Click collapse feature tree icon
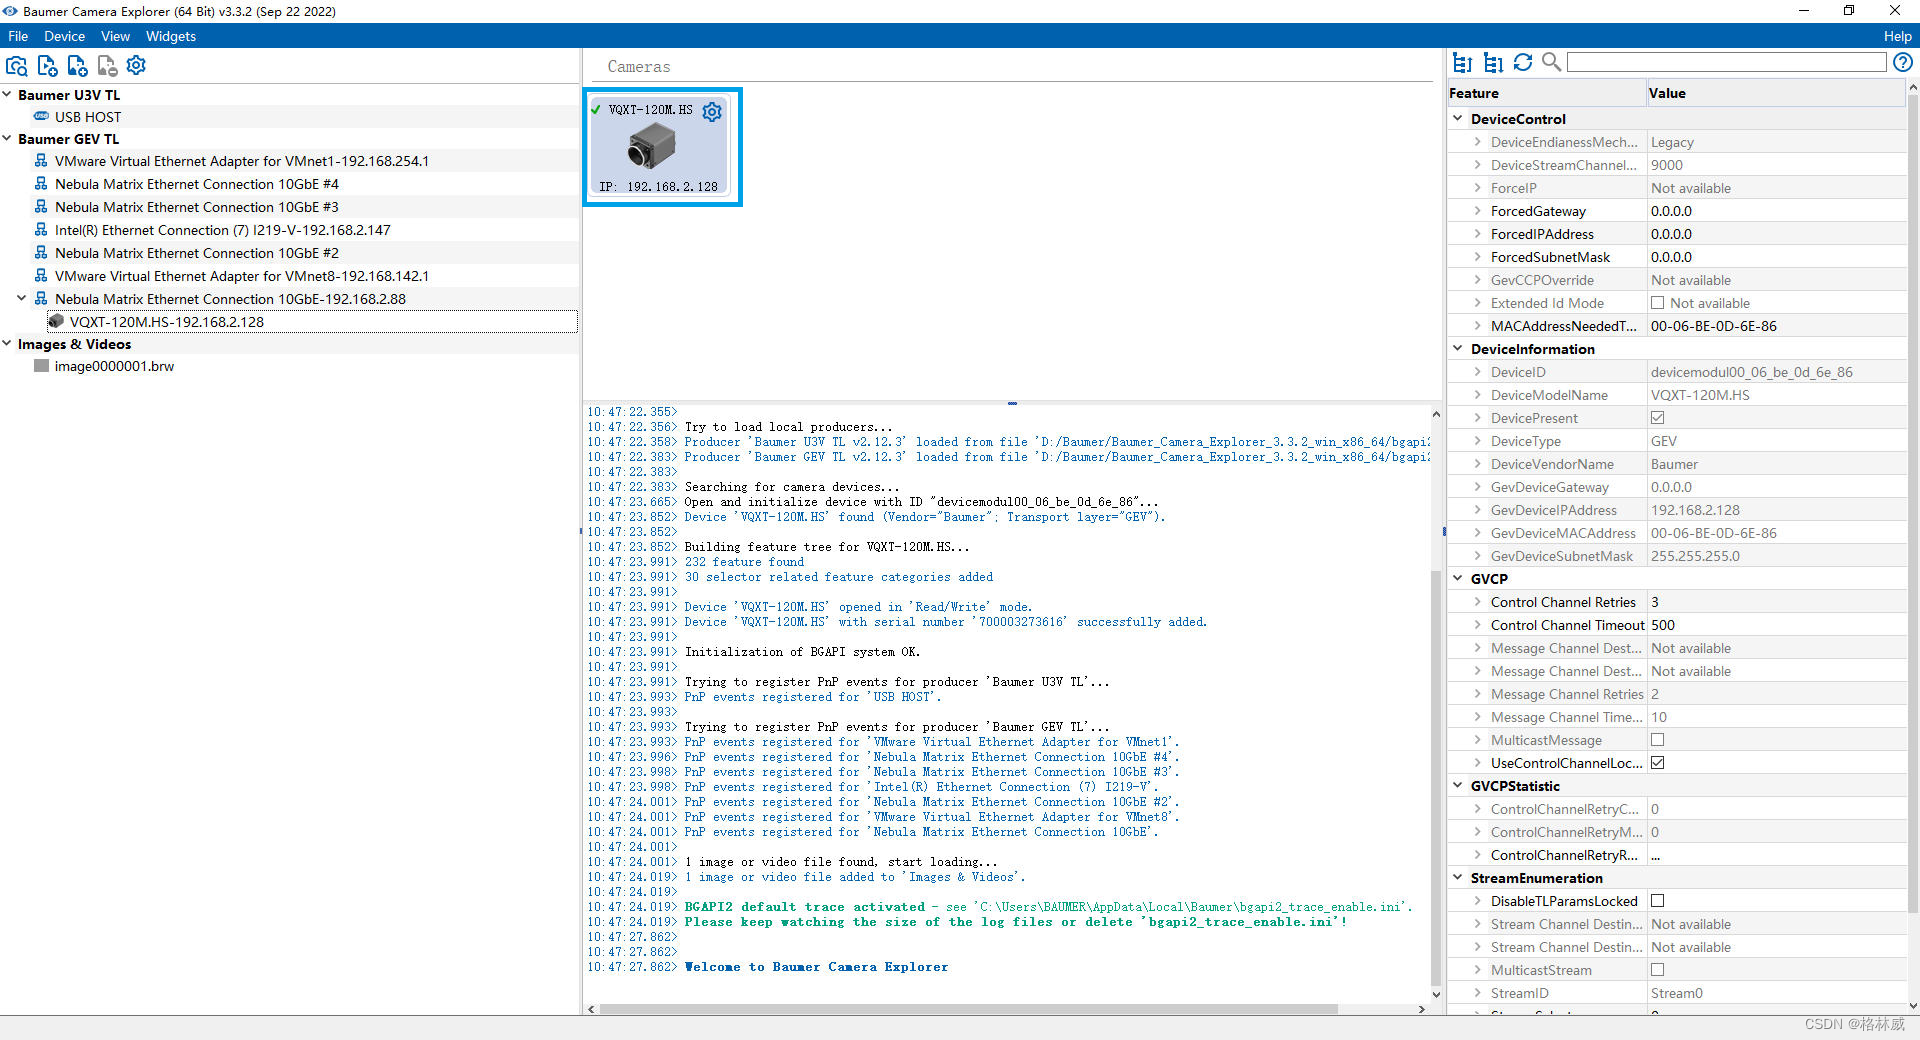This screenshot has height=1040, width=1920. click(x=1462, y=63)
